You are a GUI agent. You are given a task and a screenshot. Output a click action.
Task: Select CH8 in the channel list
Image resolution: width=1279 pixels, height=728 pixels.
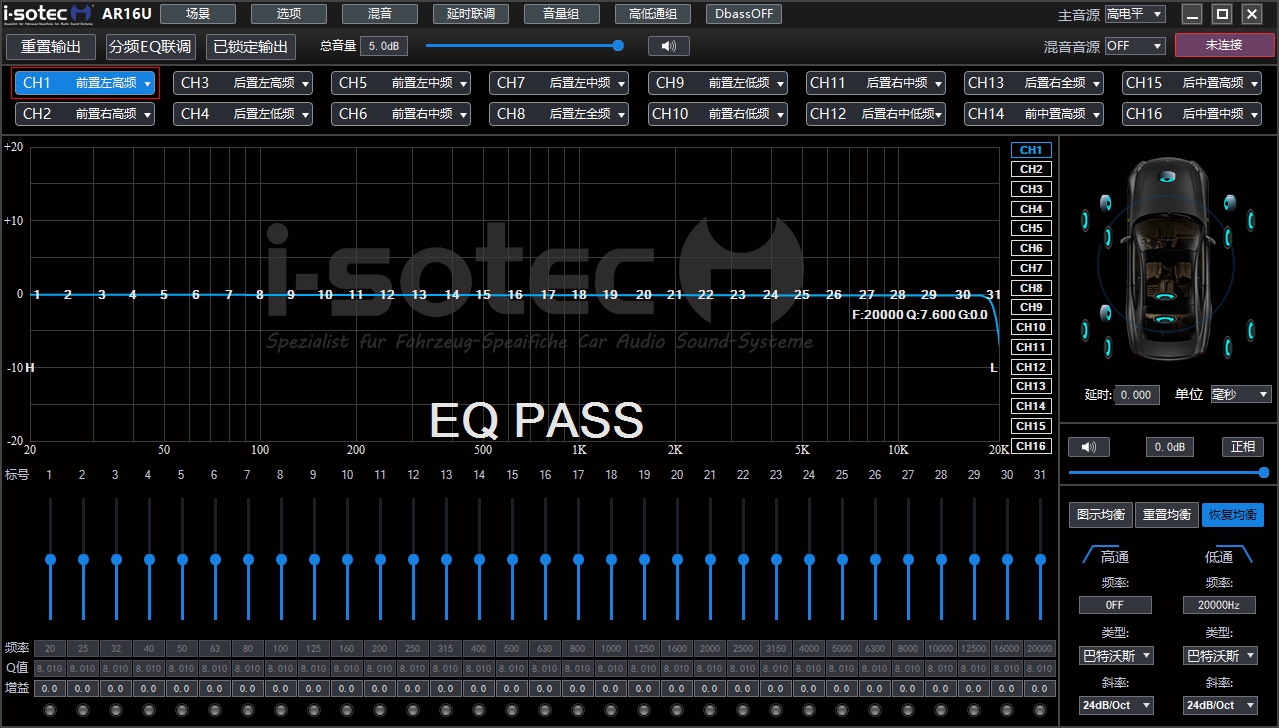(1031, 288)
